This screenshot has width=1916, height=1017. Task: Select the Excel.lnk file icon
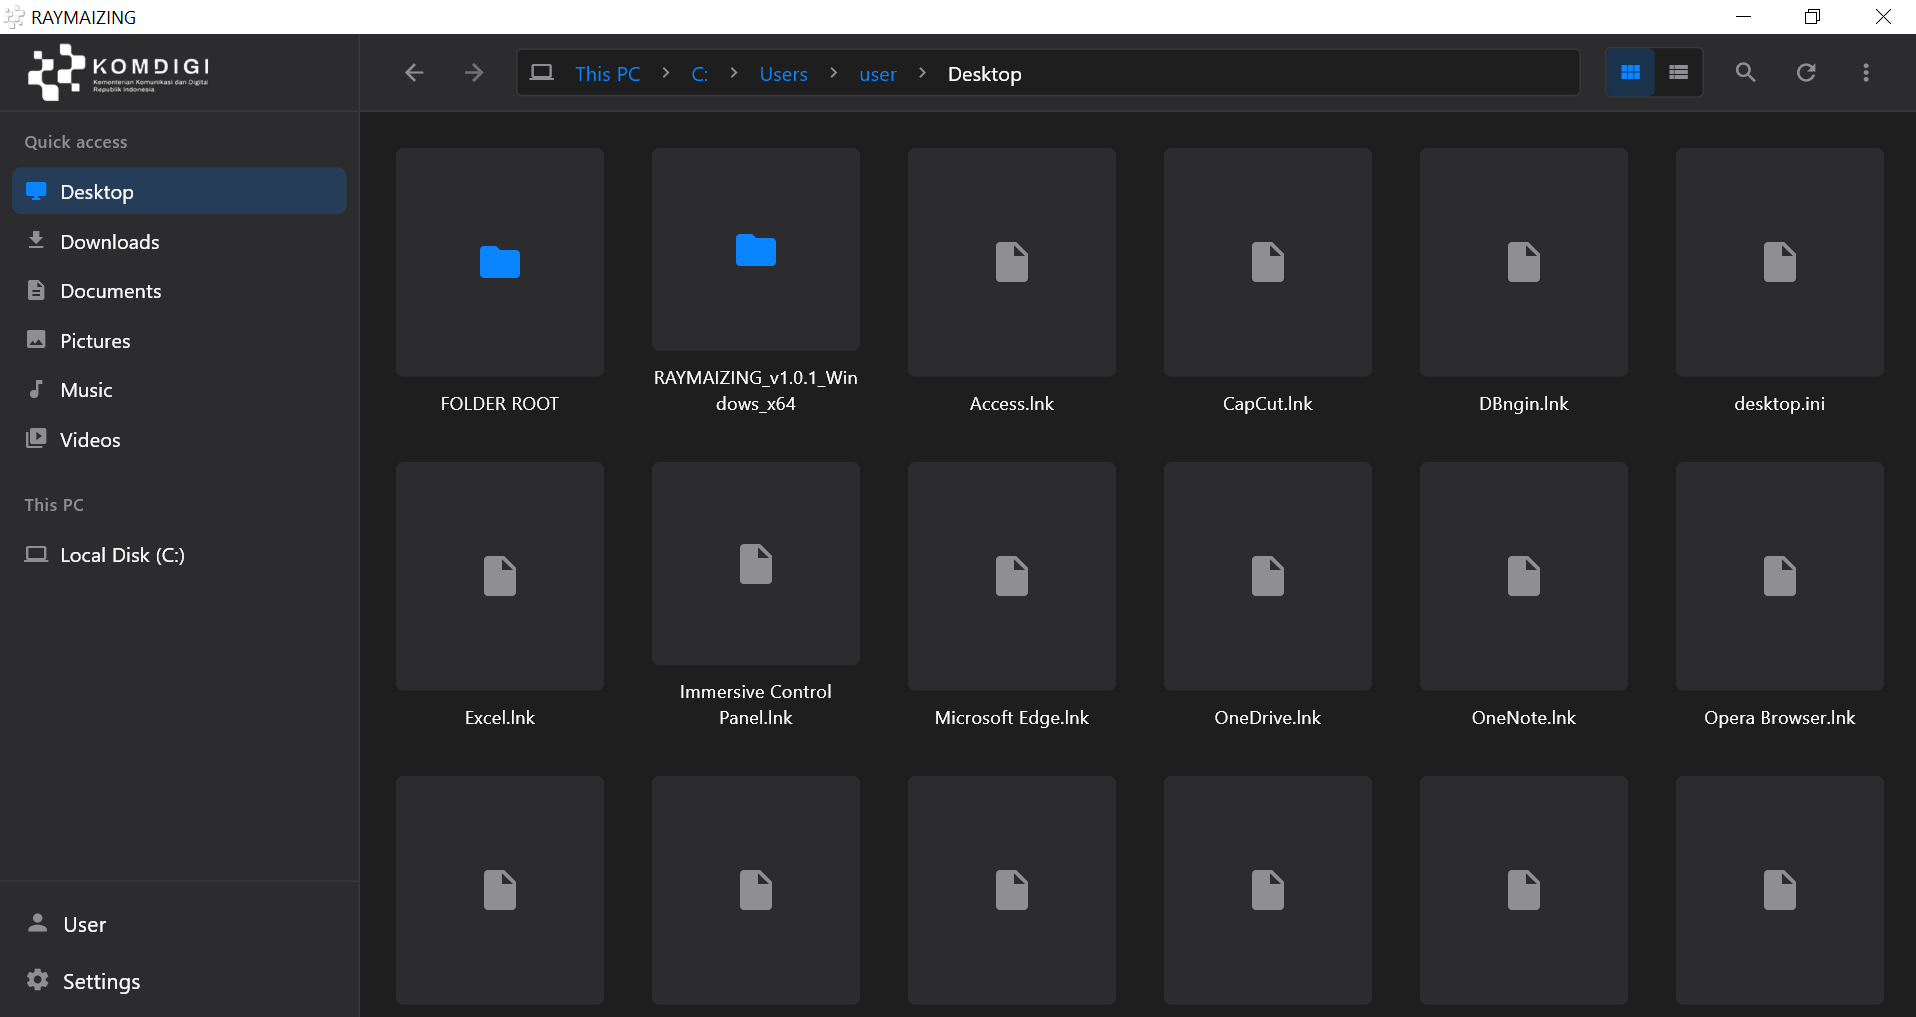[500, 576]
